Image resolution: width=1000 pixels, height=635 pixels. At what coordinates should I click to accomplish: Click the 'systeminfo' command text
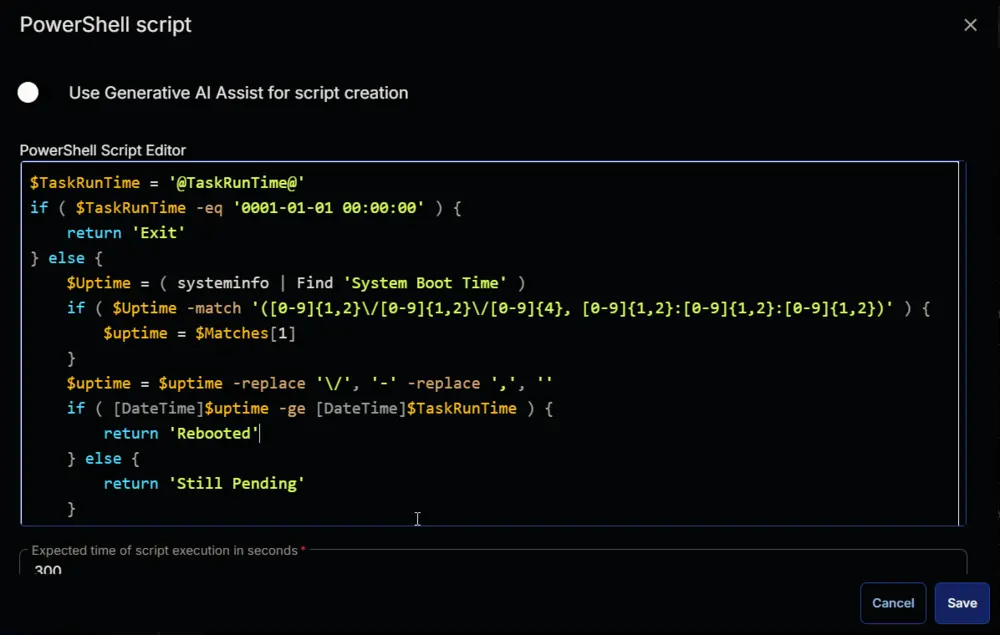pos(223,283)
